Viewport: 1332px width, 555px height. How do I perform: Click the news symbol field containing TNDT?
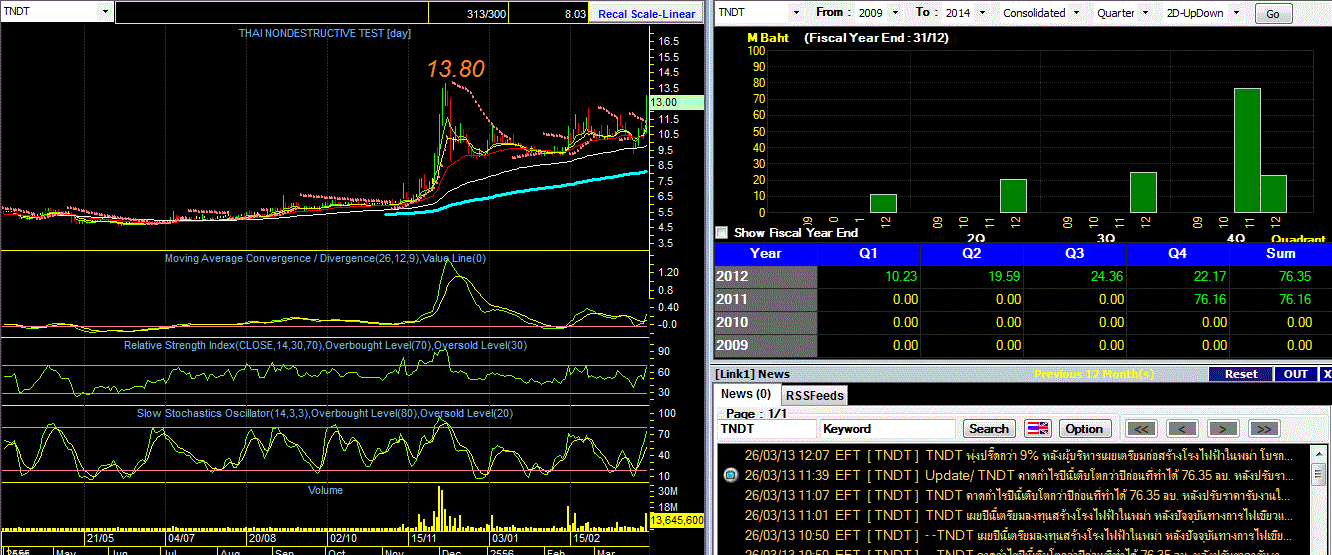[x=767, y=428]
